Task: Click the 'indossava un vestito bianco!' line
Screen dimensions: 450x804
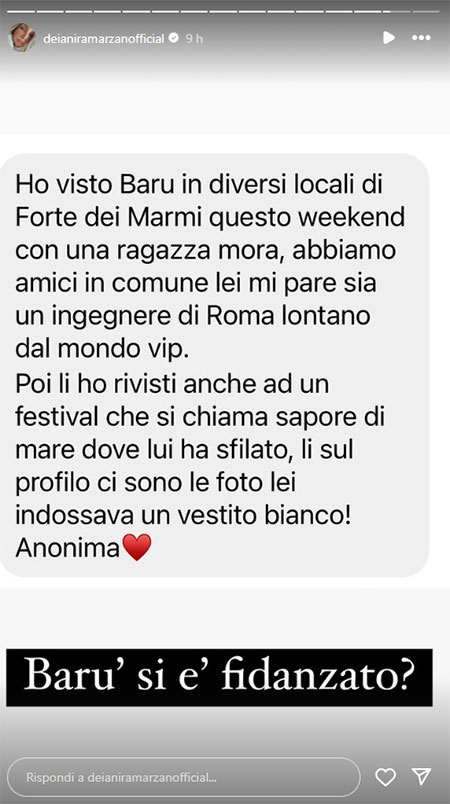Action: point(183,515)
